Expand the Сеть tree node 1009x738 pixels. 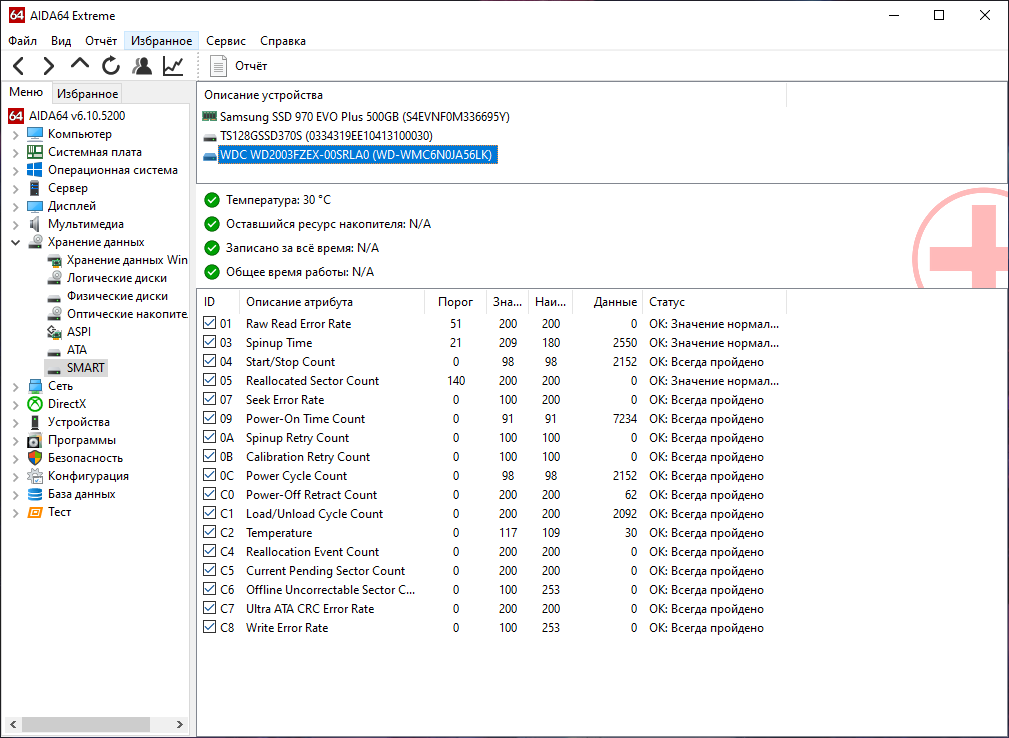15,387
